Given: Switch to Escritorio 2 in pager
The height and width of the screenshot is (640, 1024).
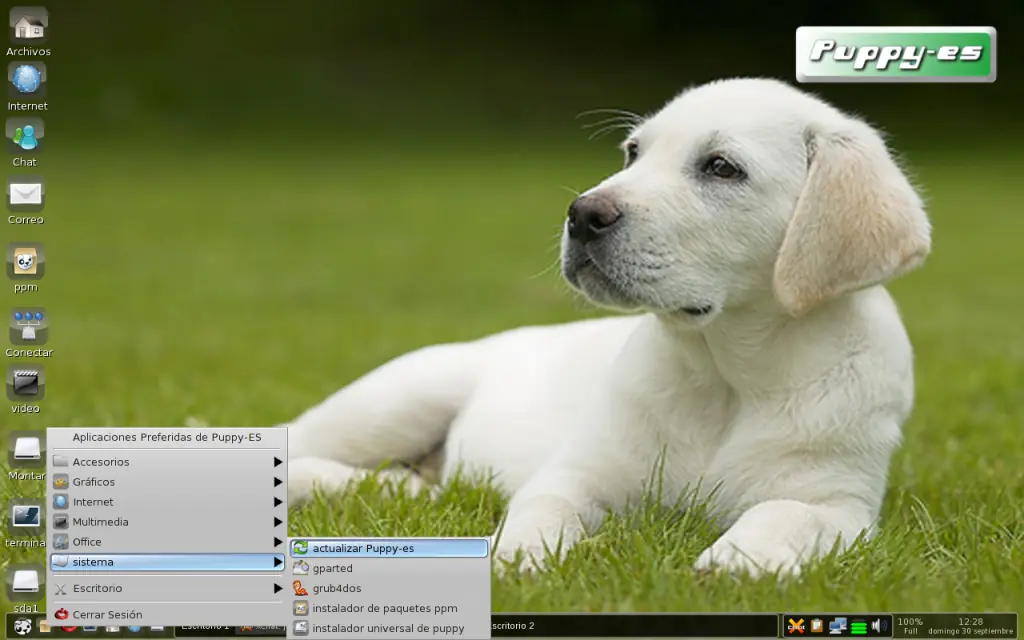Looking at the screenshot, I should (x=513, y=626).
